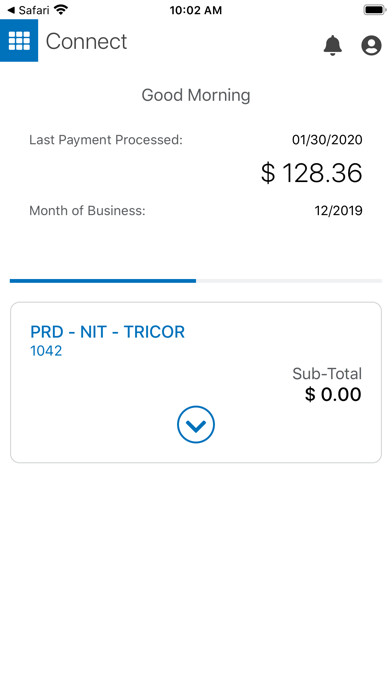Tap the Sub-Total $ 0.00 amount

pos(333,394)
